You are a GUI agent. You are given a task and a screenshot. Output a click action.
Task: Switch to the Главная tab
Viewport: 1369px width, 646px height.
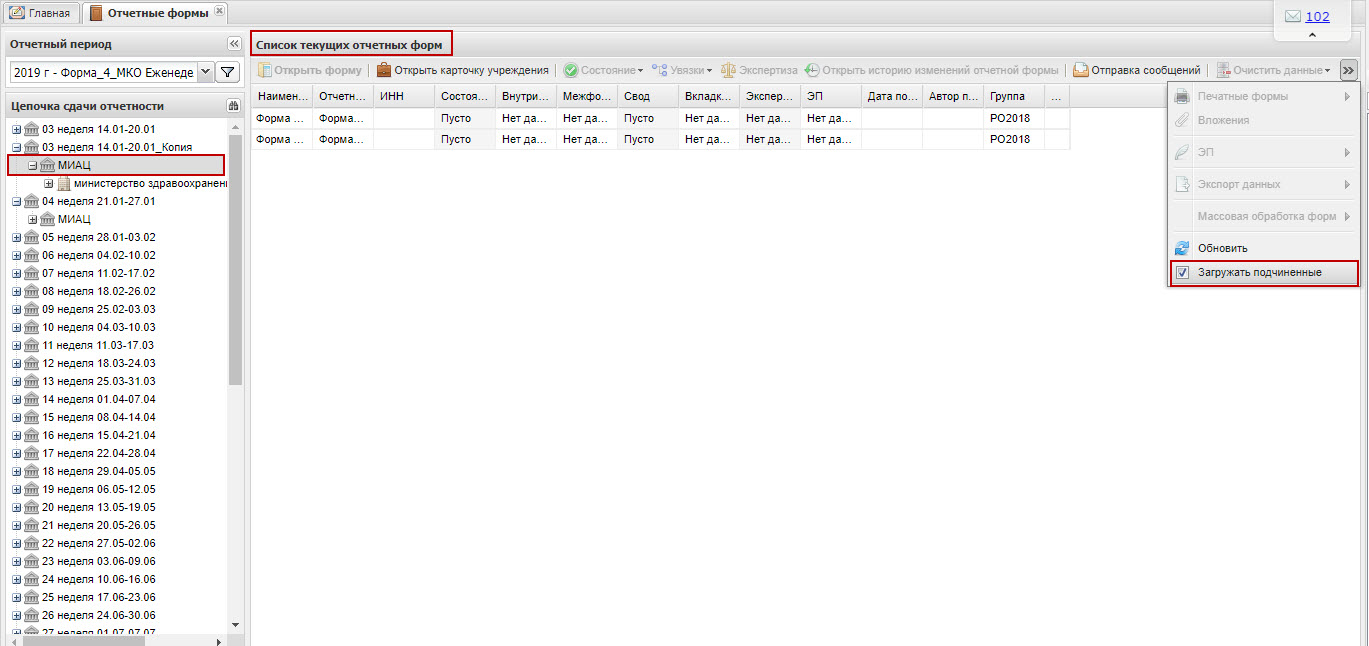pos(41,13)
